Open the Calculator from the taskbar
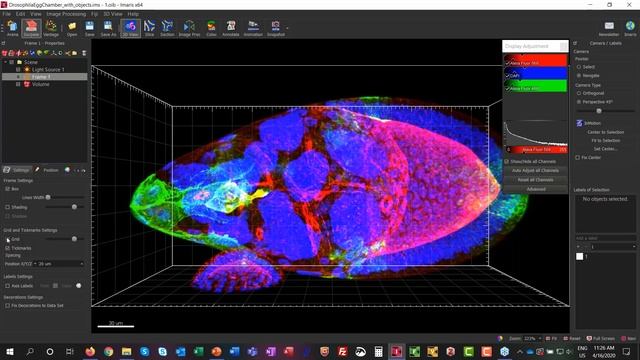 click(378, 351)
